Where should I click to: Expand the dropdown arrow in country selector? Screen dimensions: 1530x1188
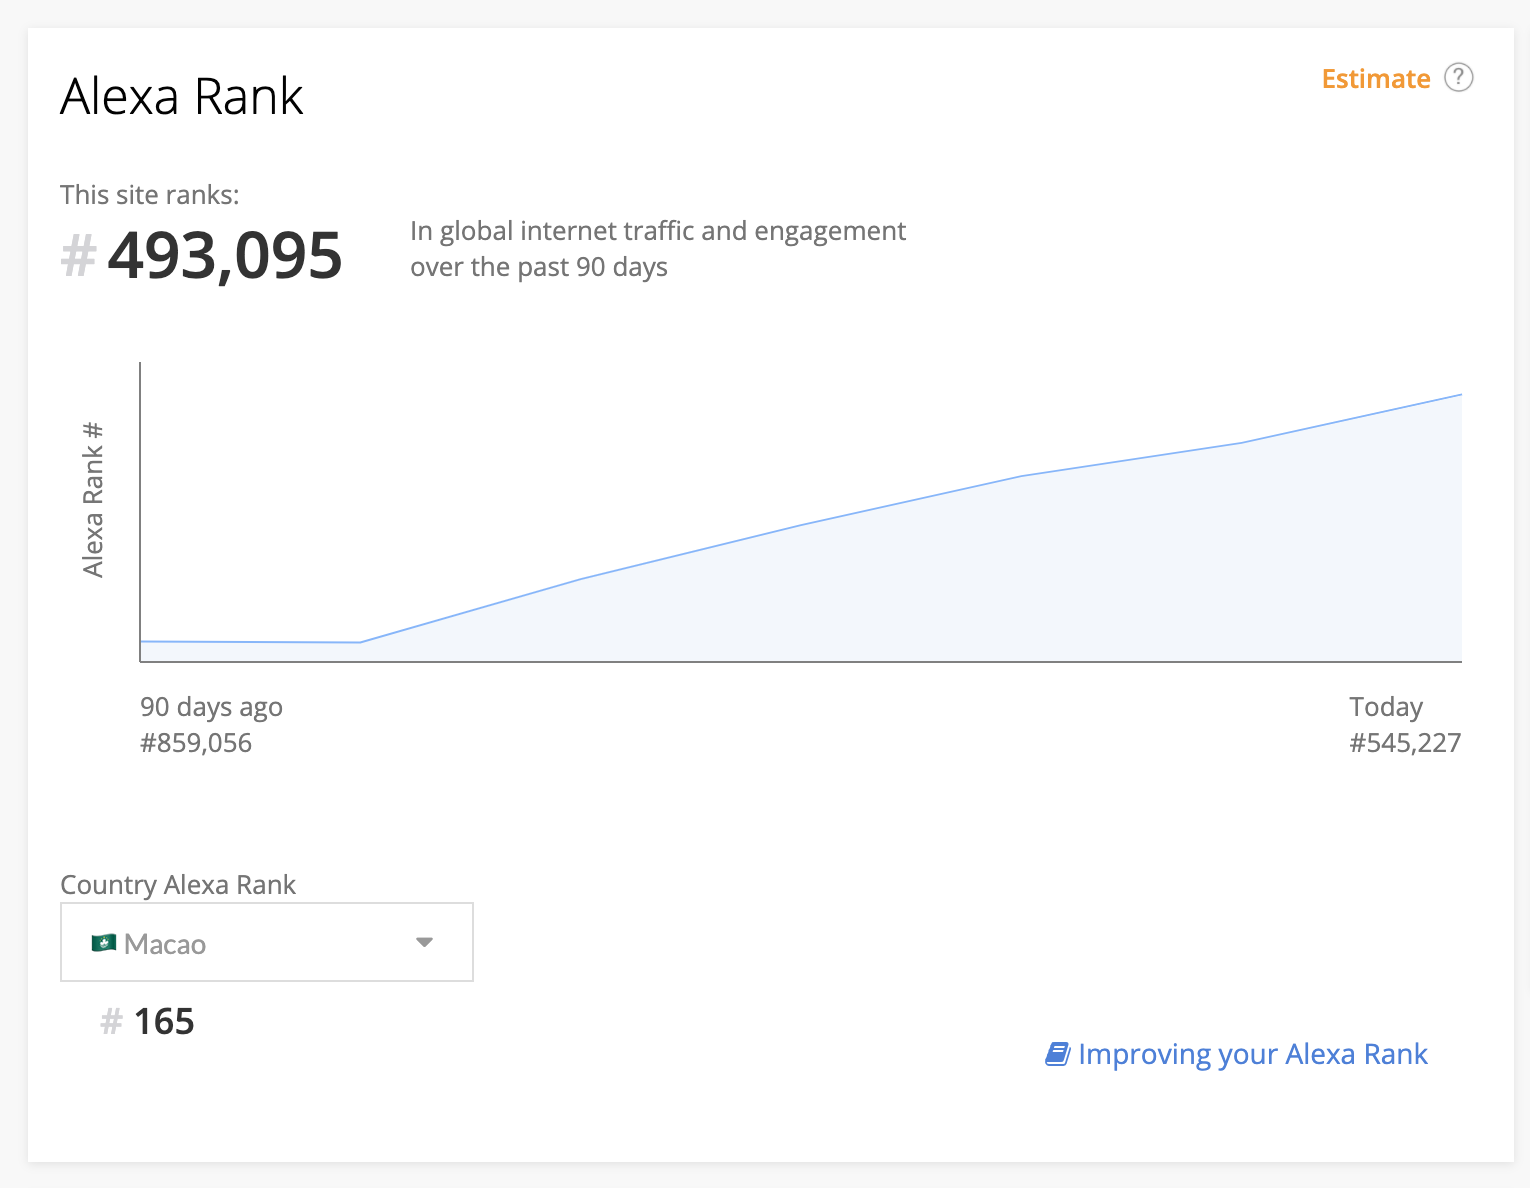[424, 942]
